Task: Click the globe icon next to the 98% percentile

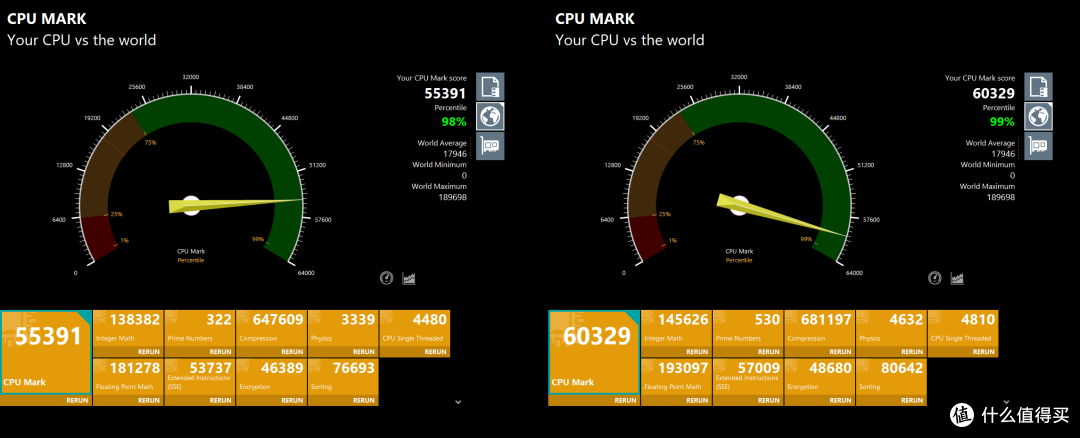Action: click(490, 116)
